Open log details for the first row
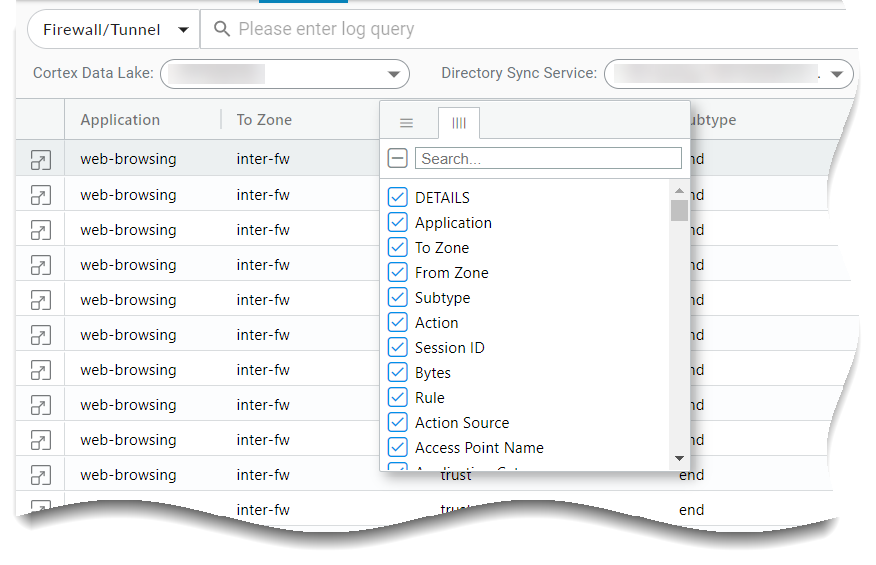Viewport: 876px width, 565px height. click(x=40, y=159)
